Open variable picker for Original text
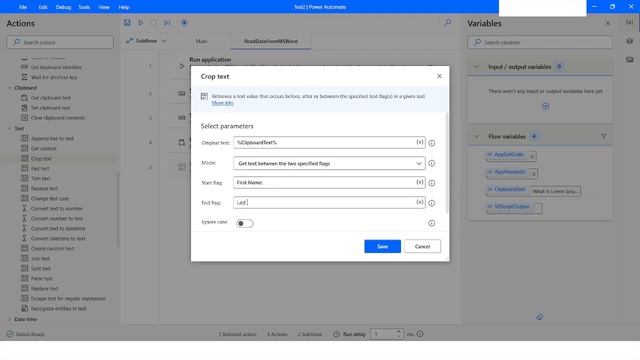Viewport: 640px width, 360px height. 420,142
